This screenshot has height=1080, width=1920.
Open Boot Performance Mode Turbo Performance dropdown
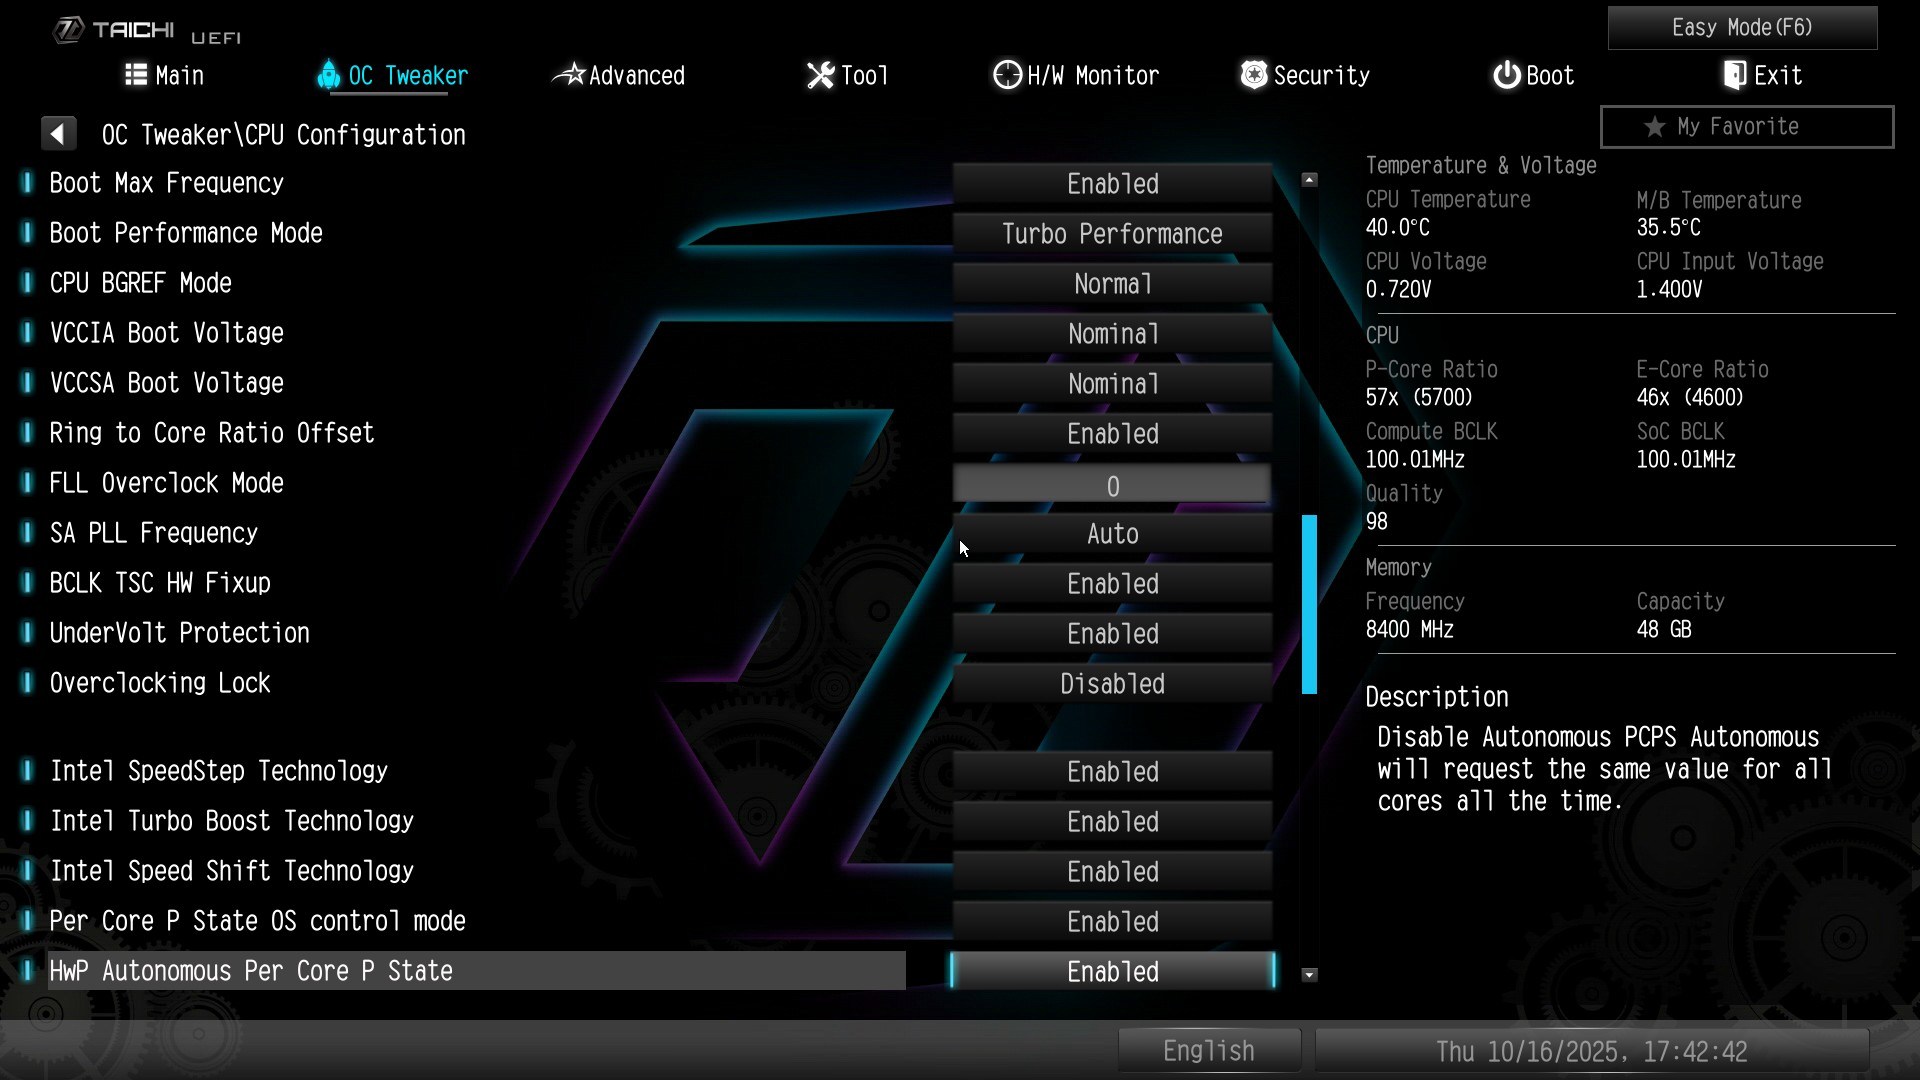tap(1112, 234)
